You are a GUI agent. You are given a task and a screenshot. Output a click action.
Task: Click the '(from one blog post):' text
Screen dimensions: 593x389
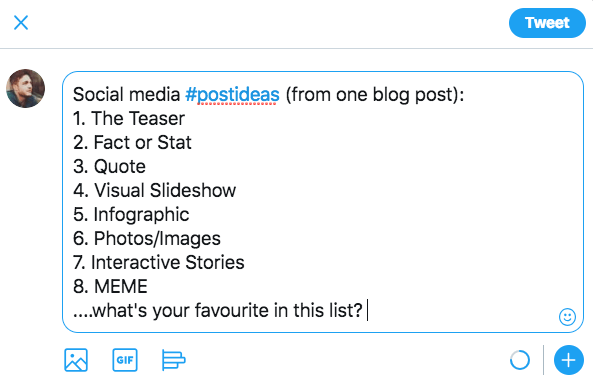[x=374, y=95]
